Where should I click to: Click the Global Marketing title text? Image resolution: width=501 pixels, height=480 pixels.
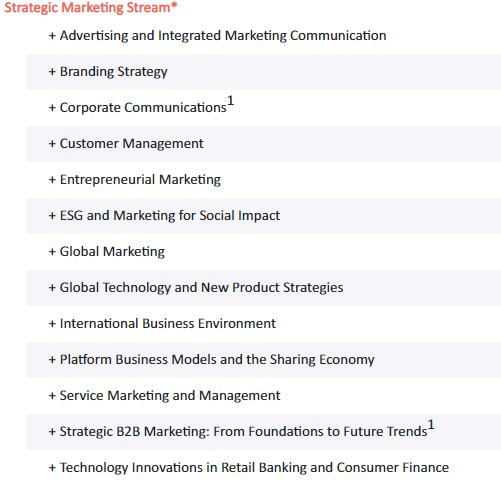[112, 252]
